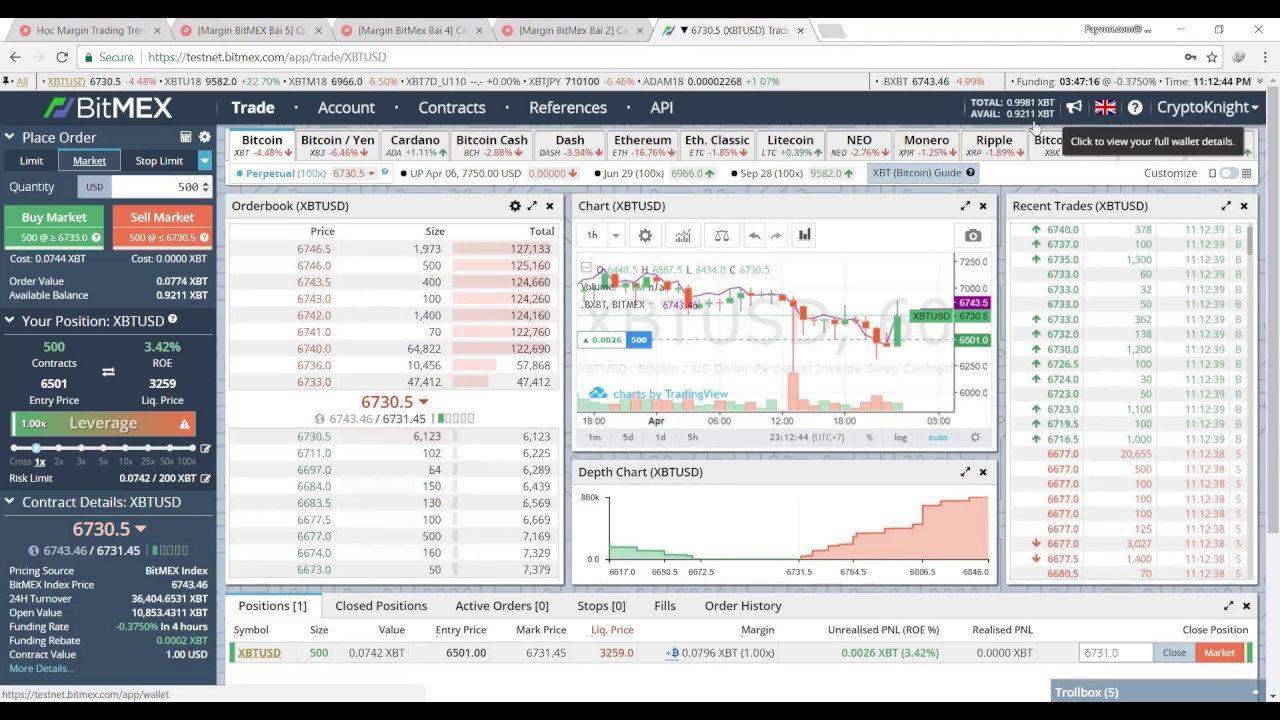Expand the Orderbook panel to fullscreen
The width and height of the screenshot is (1280, 720).
(532, 206)
